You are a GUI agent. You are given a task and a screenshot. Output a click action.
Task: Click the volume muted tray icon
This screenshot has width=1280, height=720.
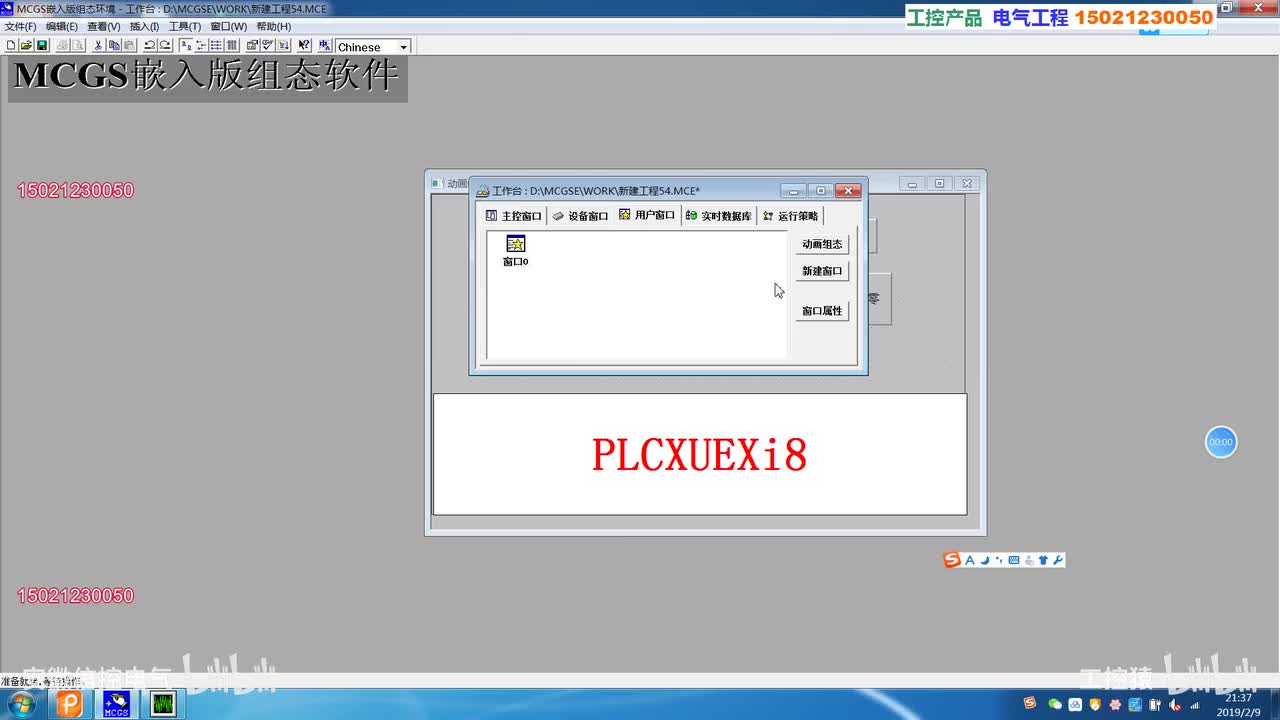[1175, 705]
